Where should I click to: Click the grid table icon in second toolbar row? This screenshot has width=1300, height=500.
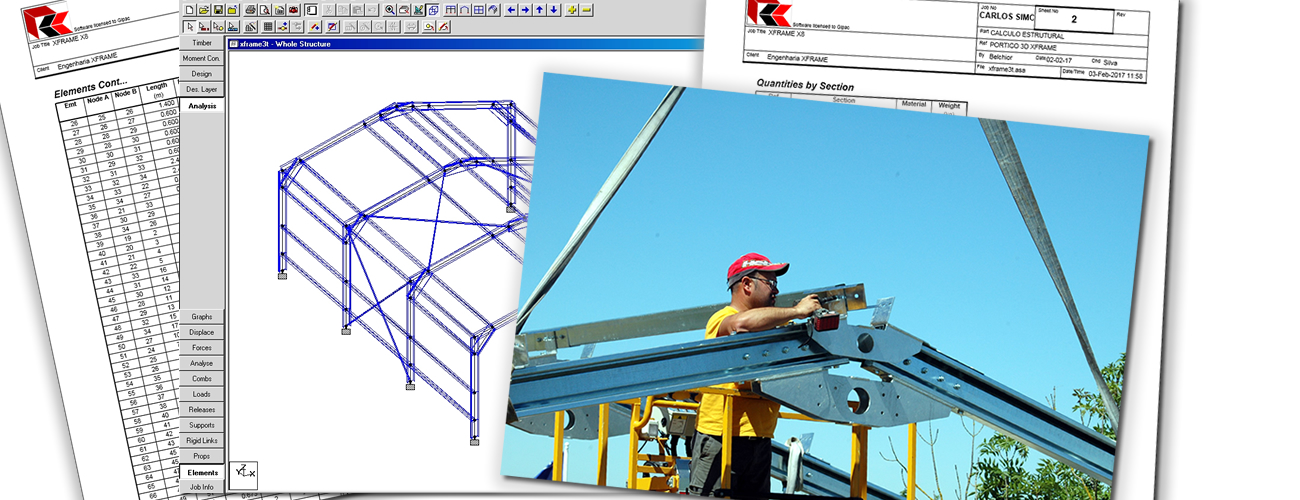tap(268, 27)
